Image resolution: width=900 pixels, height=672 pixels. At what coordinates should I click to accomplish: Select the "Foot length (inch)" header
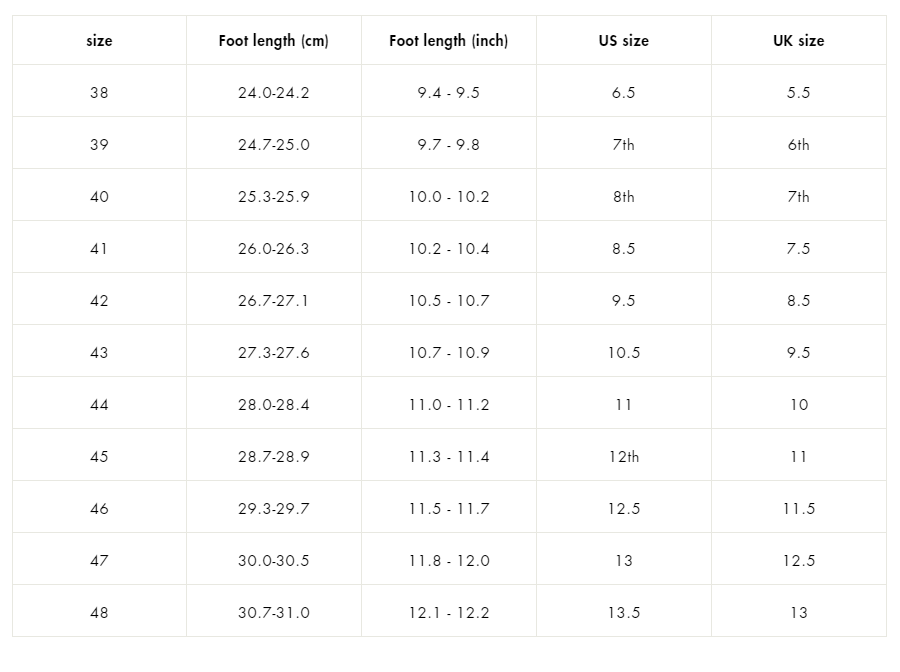[448, 41]
